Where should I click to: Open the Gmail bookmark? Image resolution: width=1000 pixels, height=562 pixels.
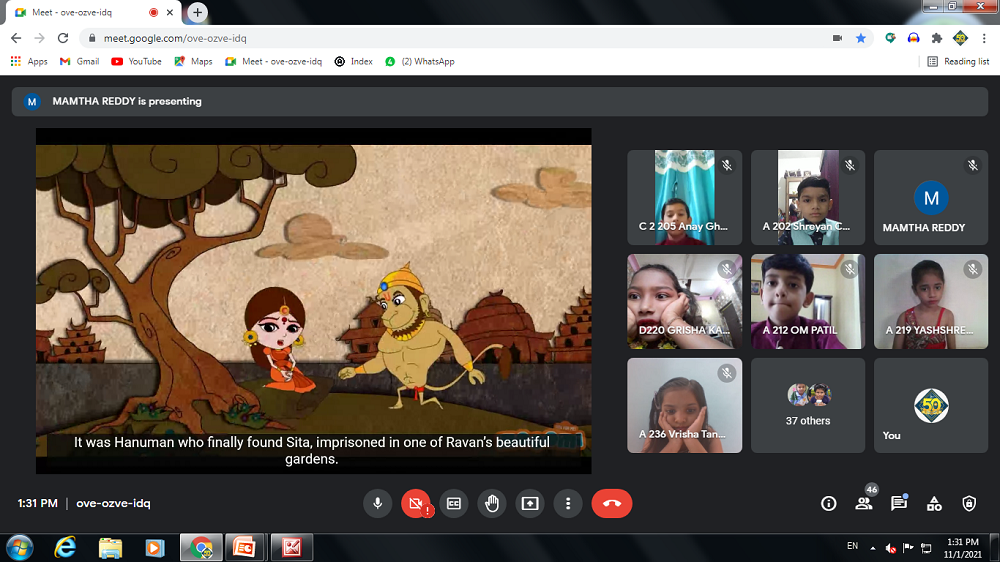pyautogui.click(x=80, y=61)
